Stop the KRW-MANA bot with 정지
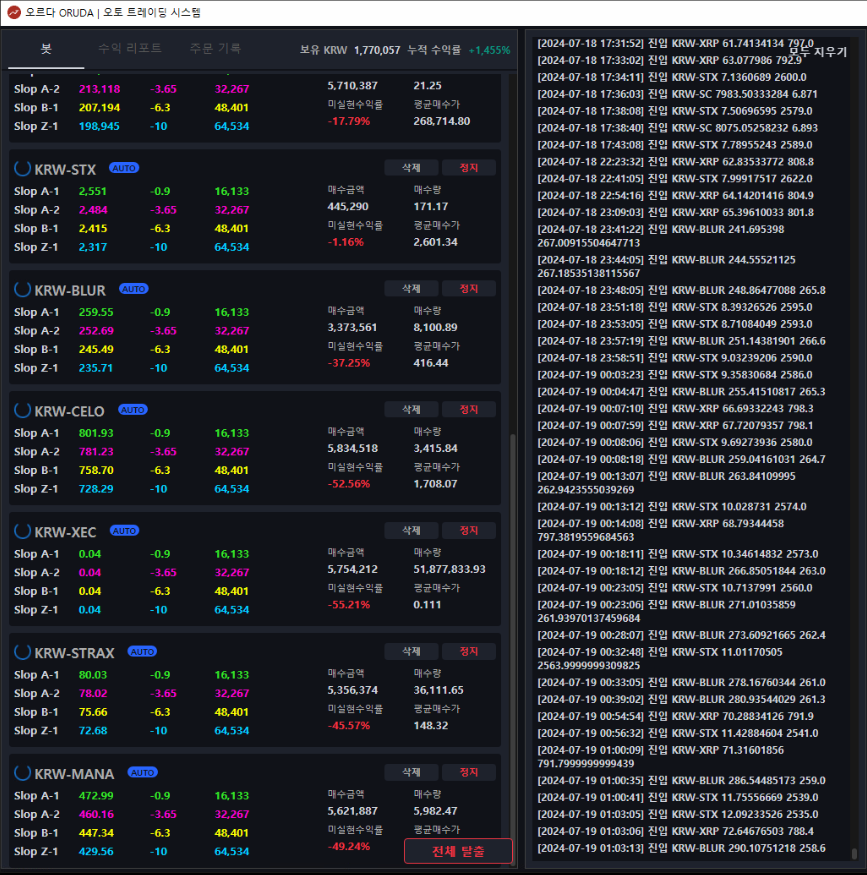Viewport: 867px width, 875px height. [469, 772]
